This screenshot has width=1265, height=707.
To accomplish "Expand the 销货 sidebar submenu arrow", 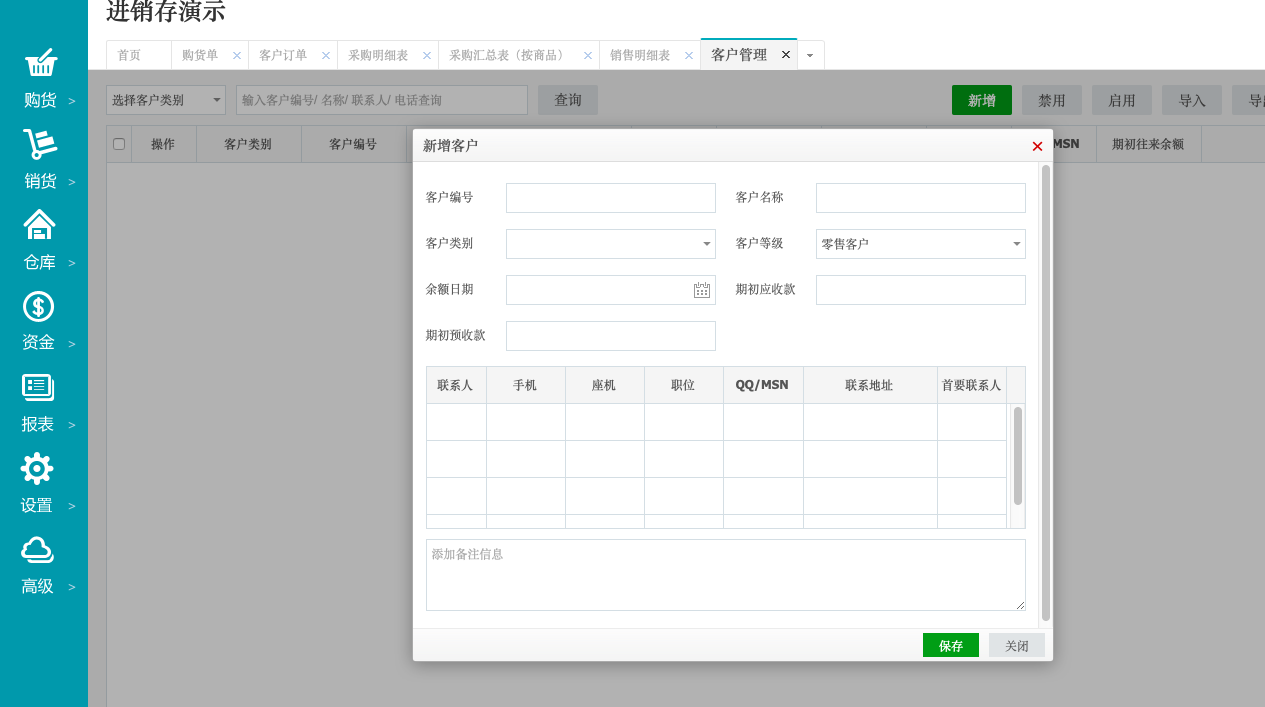I will [72, 182].
